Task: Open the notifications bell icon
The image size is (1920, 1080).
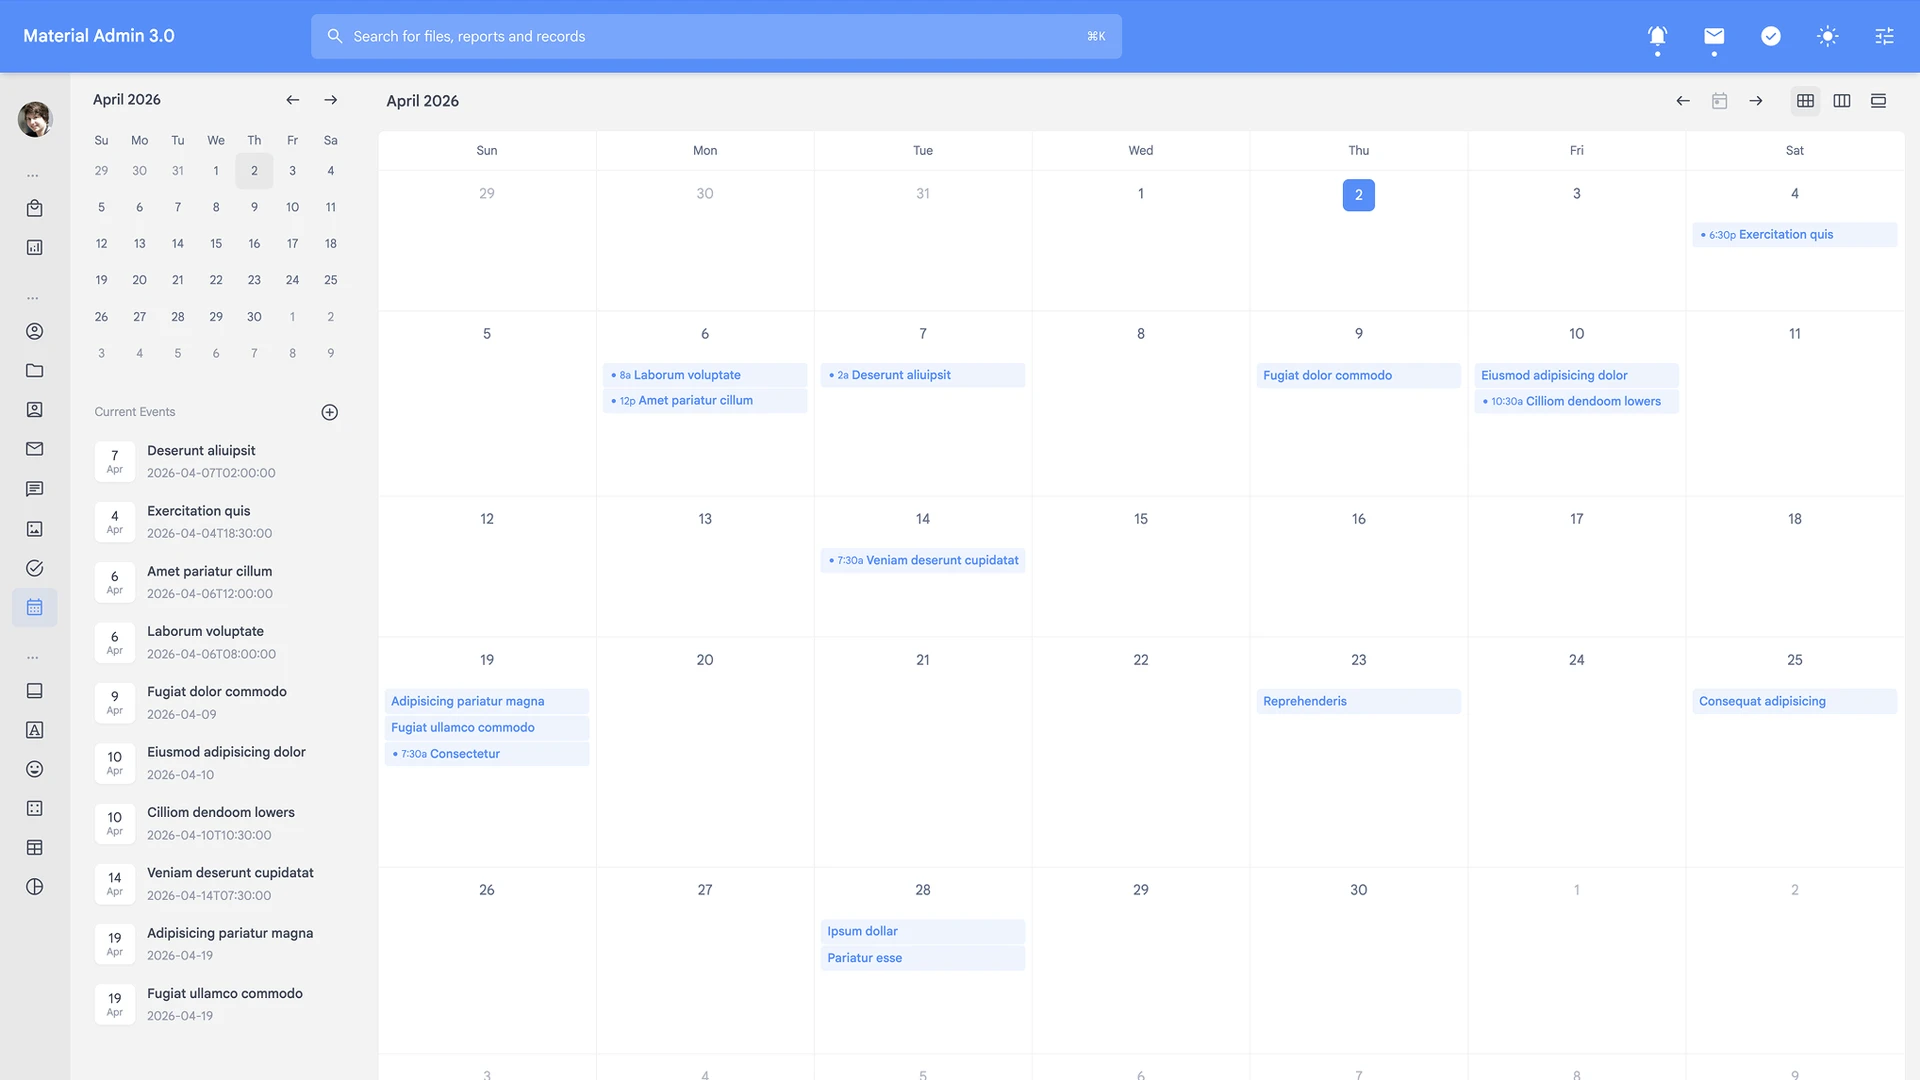Action: tap(1657, 36)
